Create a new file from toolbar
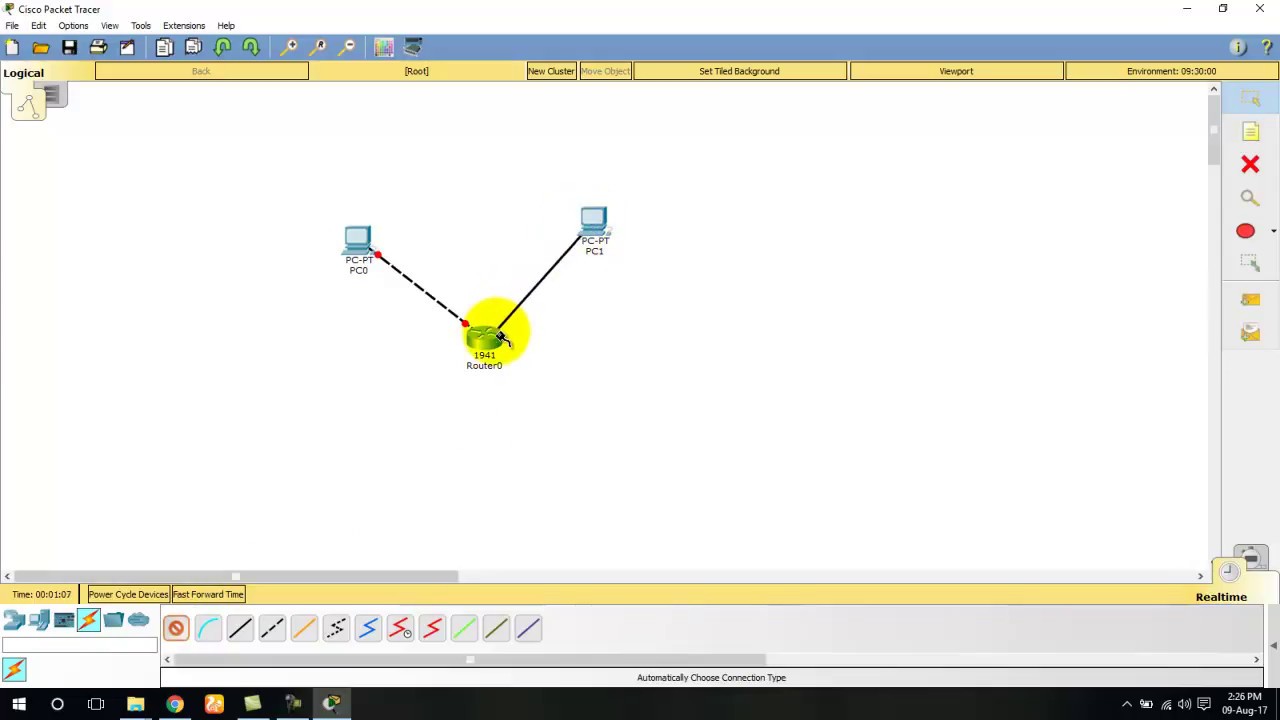 point(12,47)
